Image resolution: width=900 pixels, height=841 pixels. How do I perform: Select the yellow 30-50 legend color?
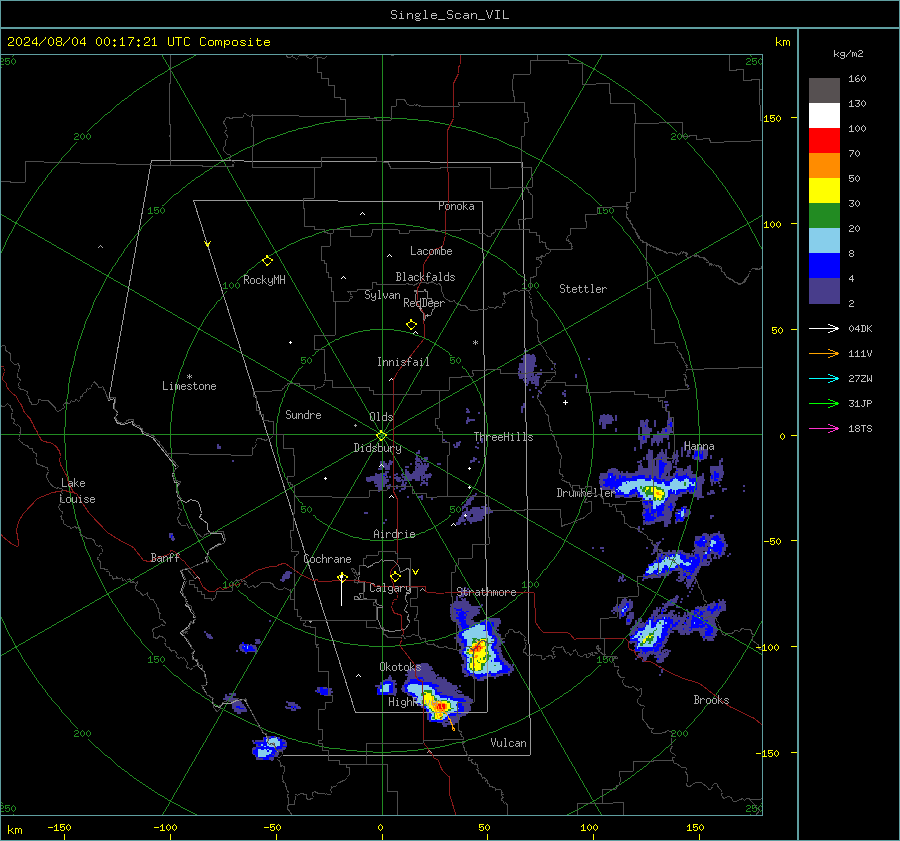824,191
